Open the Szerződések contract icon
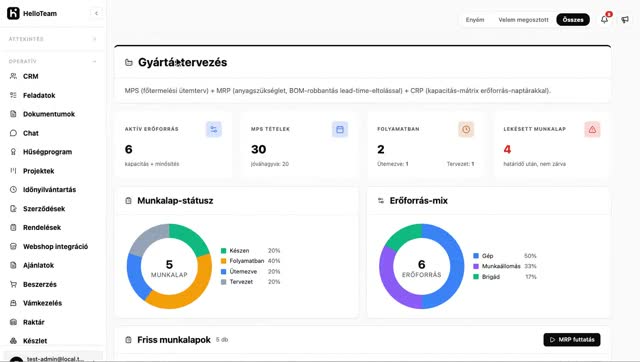Image resolution: width=640 pixels, height=362 pixels. point(13,209)
